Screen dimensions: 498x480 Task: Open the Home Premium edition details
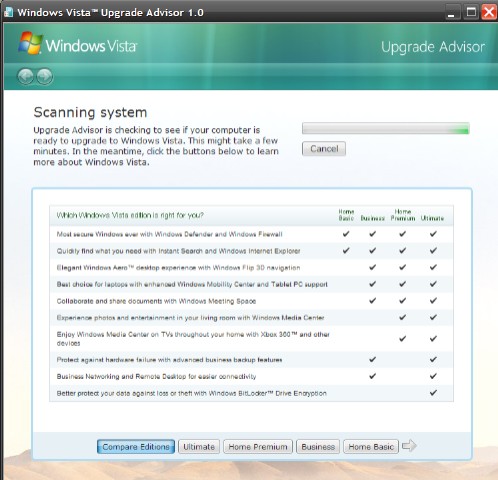258,447
